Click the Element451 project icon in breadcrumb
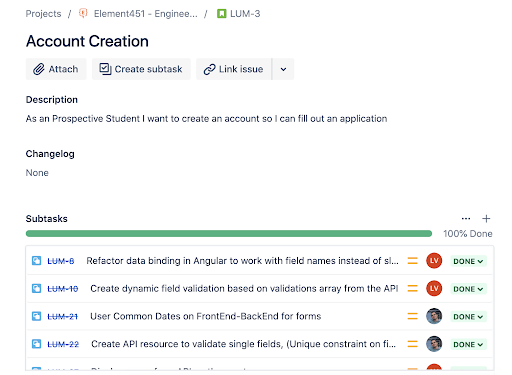Image resolution: width=512 pixels, height=375 pixels. pos(83,13)
